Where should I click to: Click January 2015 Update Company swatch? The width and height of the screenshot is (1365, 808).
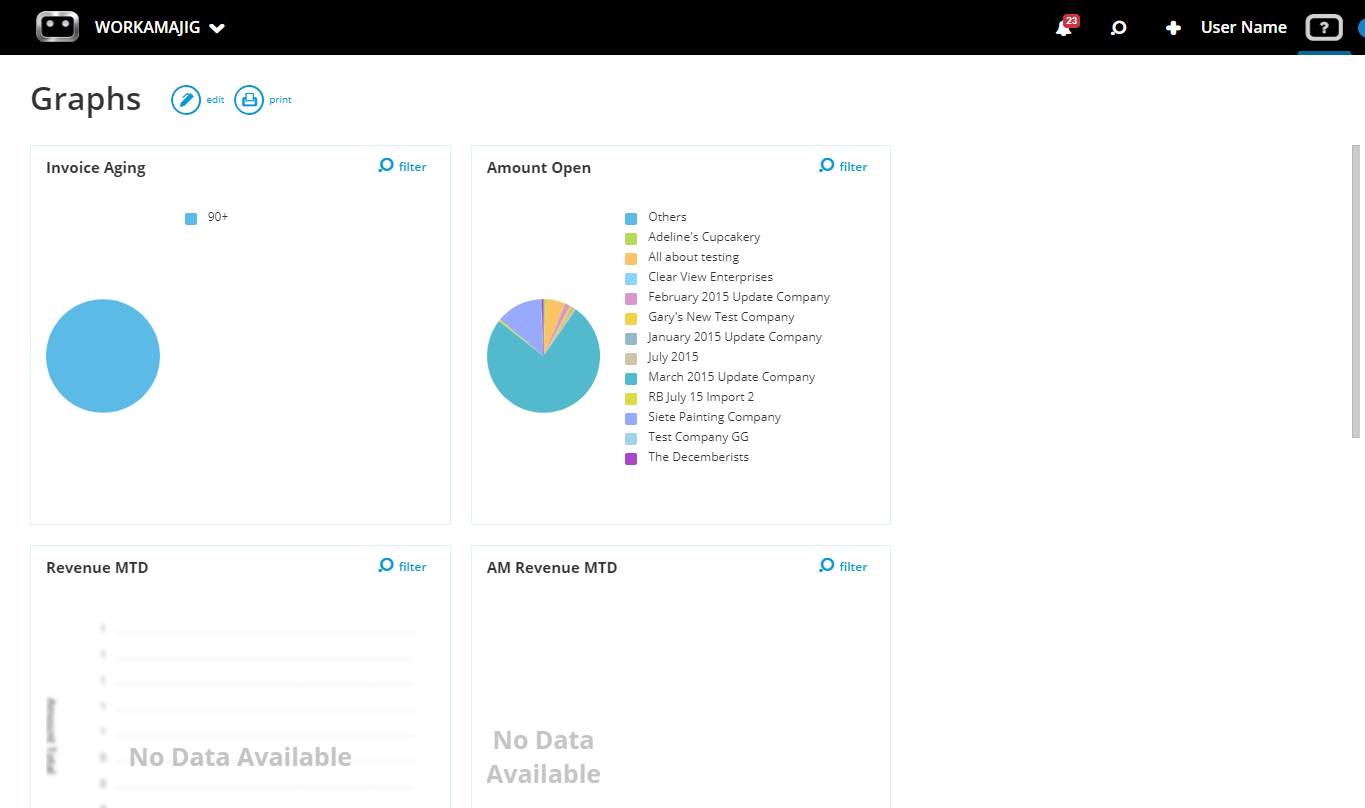point(631,338)
